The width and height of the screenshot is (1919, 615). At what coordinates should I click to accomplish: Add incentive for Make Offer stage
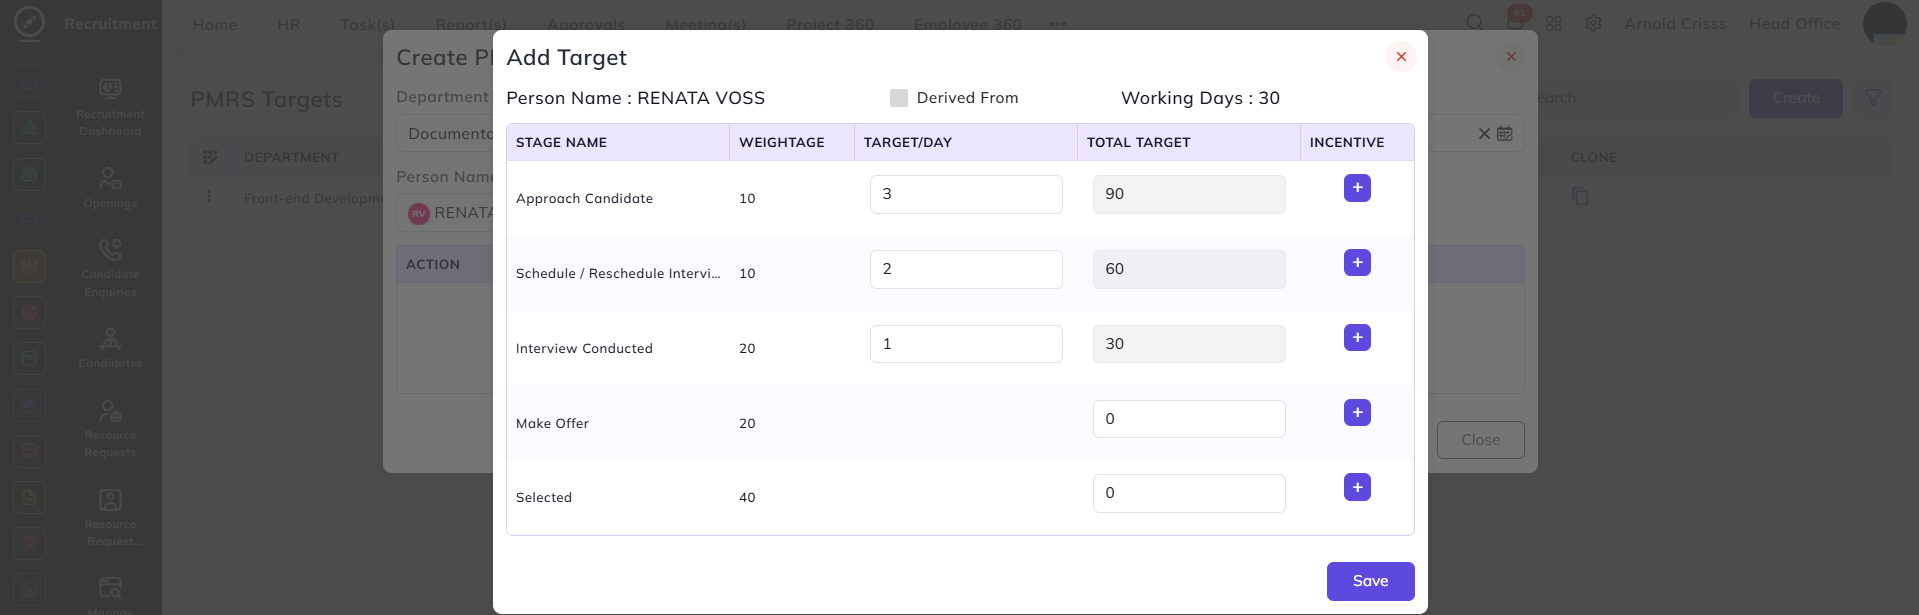click(x=1357, y=413)
